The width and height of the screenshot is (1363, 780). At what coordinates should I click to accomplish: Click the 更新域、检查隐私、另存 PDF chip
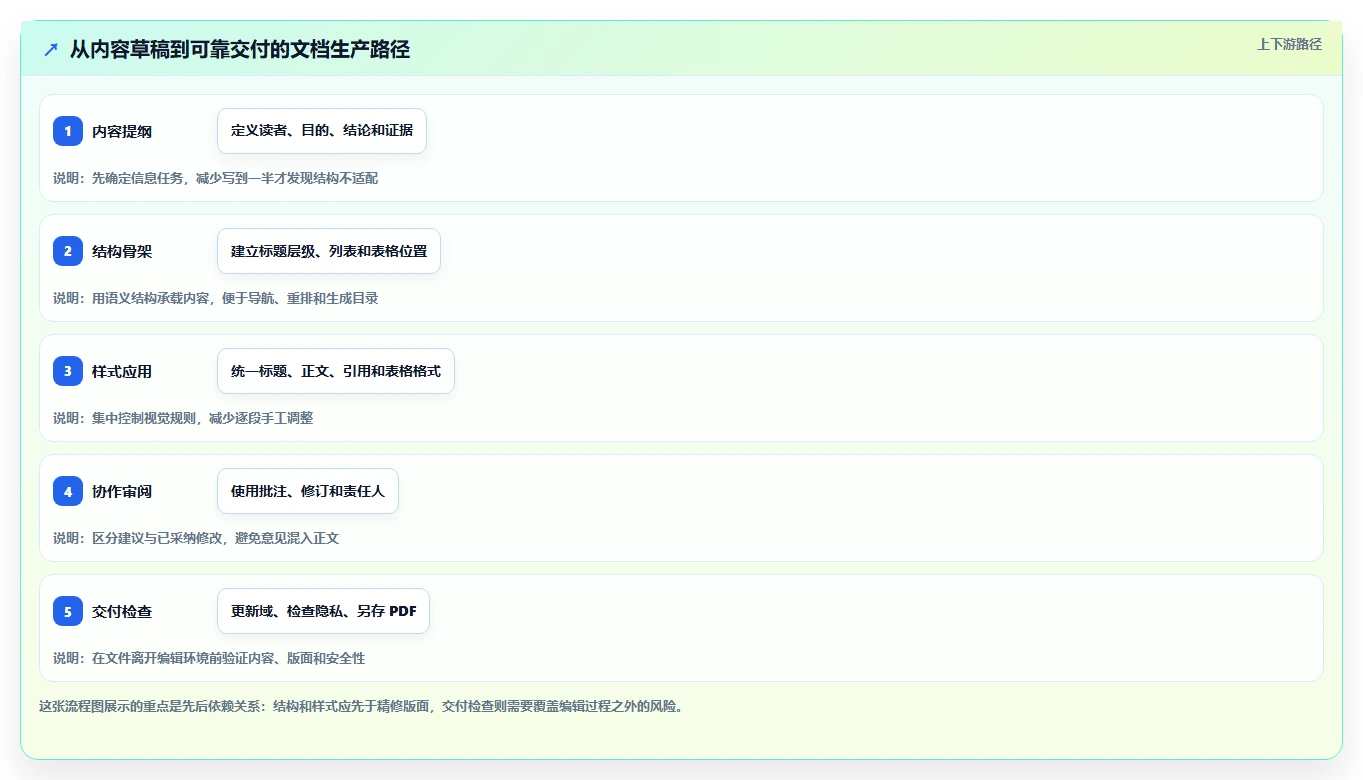tap(323, 611)
